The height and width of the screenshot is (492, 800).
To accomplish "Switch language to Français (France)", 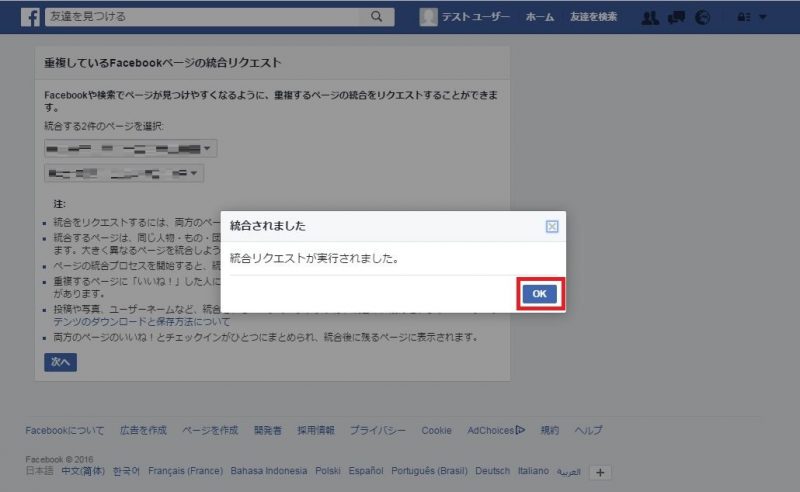I will pyautogui.click(x=185, y=471).
